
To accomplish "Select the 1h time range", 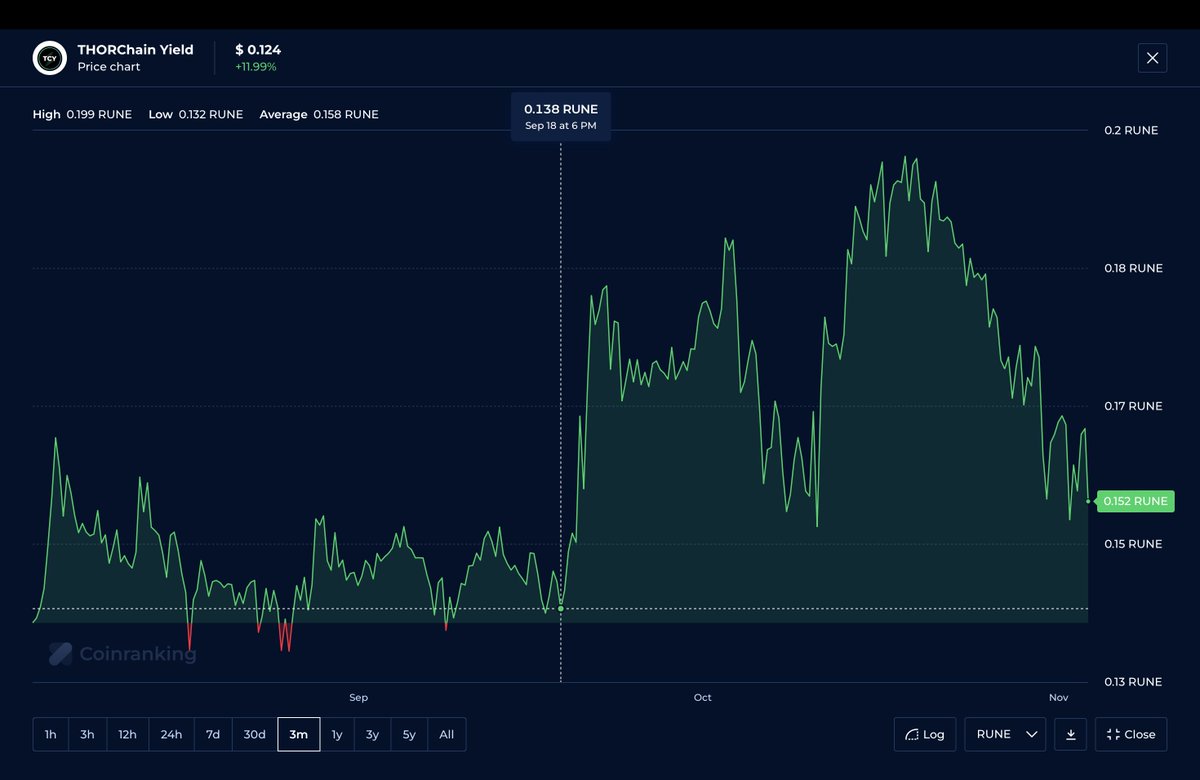I will pyautogui.click(x=51, y=734).
